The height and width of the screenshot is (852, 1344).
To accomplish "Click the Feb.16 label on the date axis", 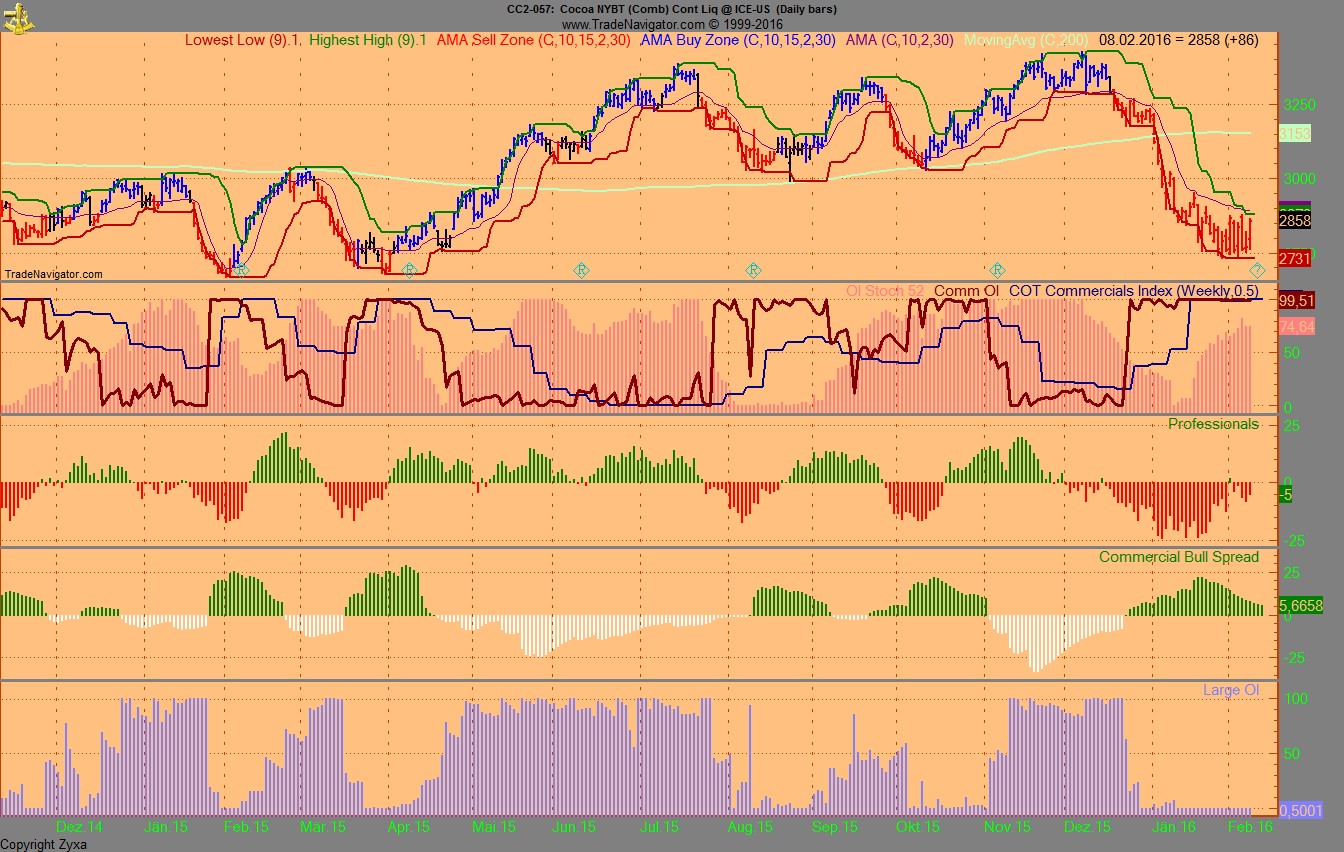I will pos(1250,828).
